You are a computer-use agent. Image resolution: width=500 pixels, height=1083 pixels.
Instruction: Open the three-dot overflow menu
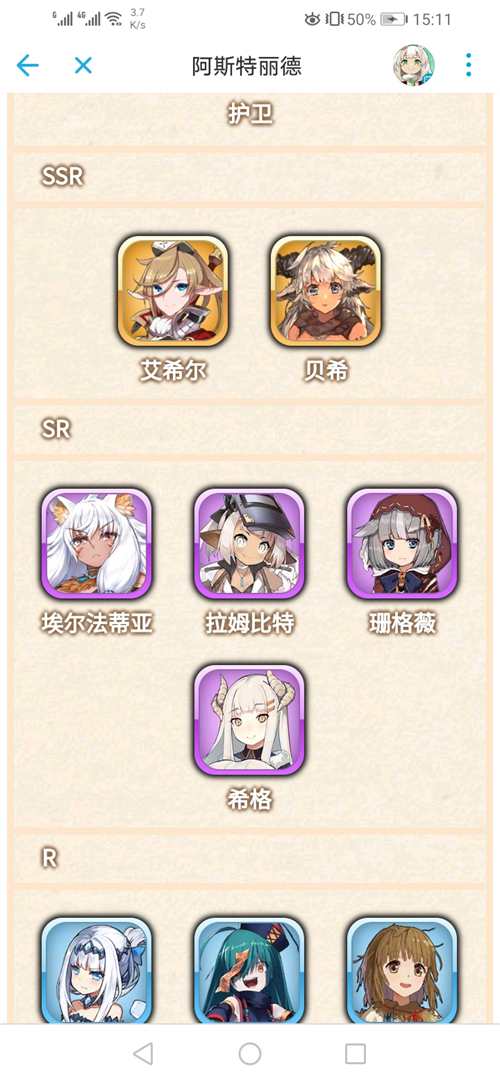click(x=469, y=66)
